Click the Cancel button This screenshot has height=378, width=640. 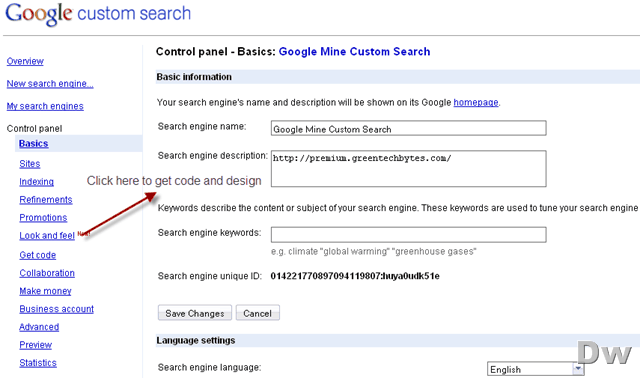[x=258, y=313]
